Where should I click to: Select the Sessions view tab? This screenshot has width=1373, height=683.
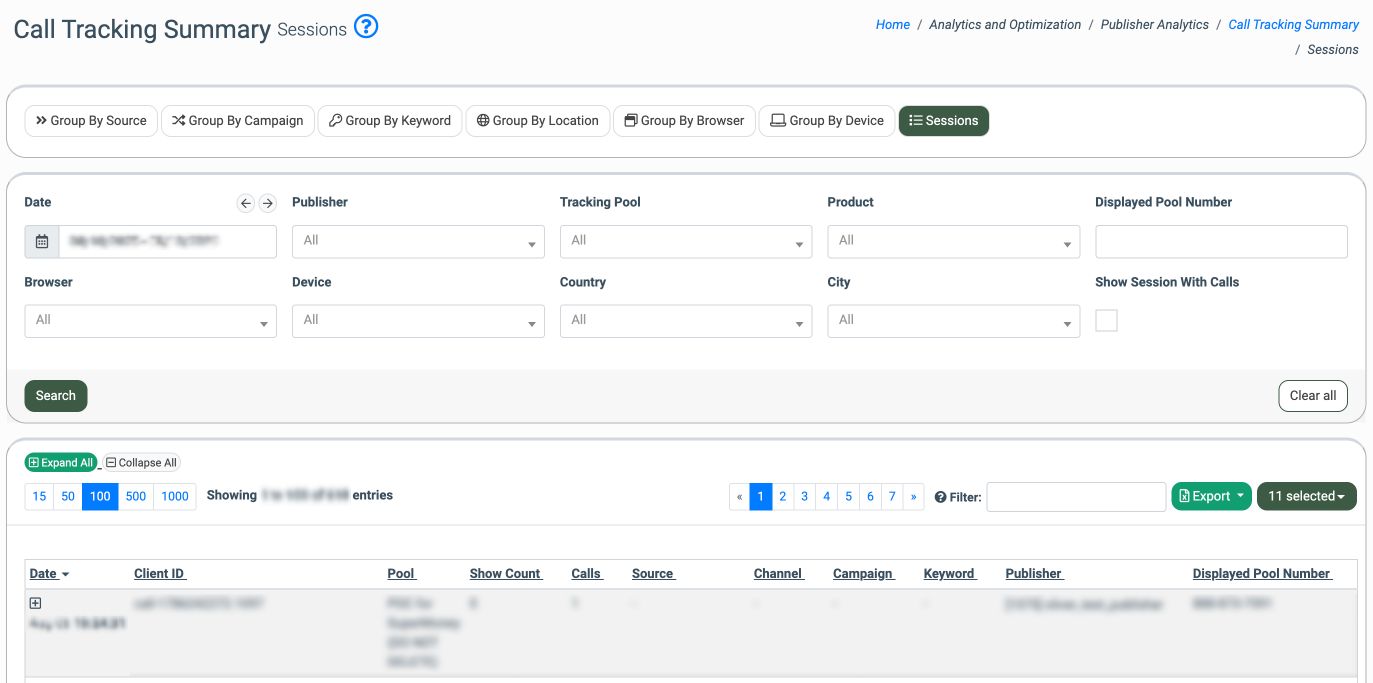coord(944,121)
